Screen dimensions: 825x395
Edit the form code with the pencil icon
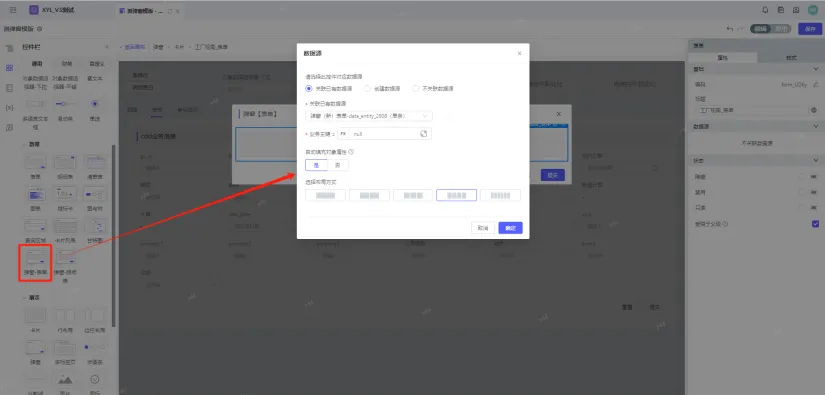pos(816,84)
